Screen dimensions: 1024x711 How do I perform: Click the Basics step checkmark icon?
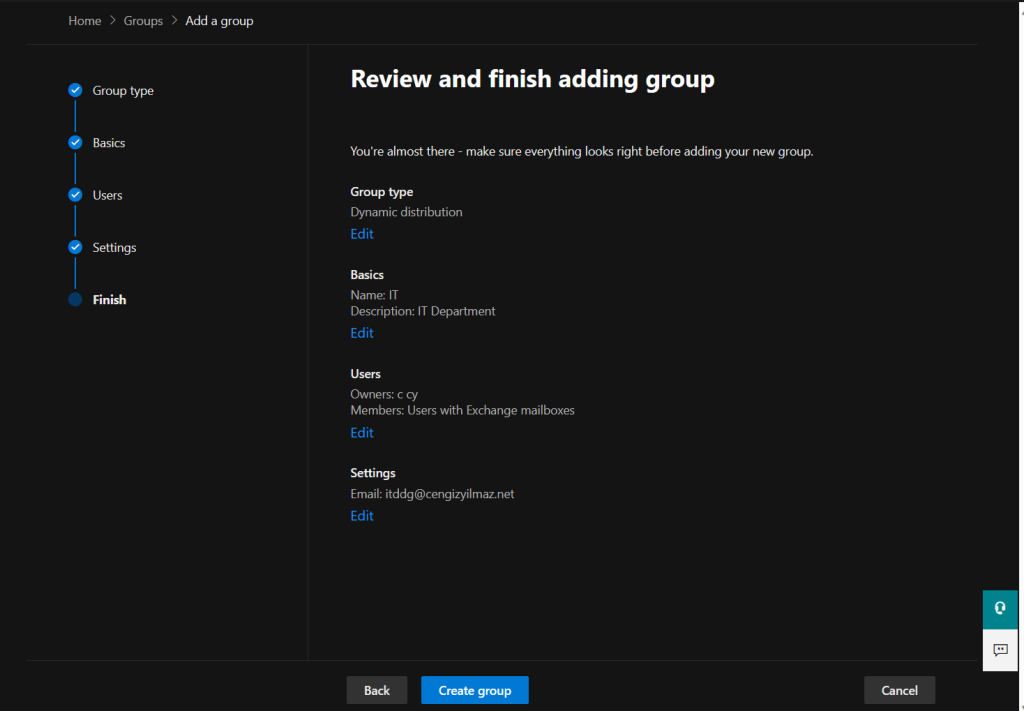[75, 143]
